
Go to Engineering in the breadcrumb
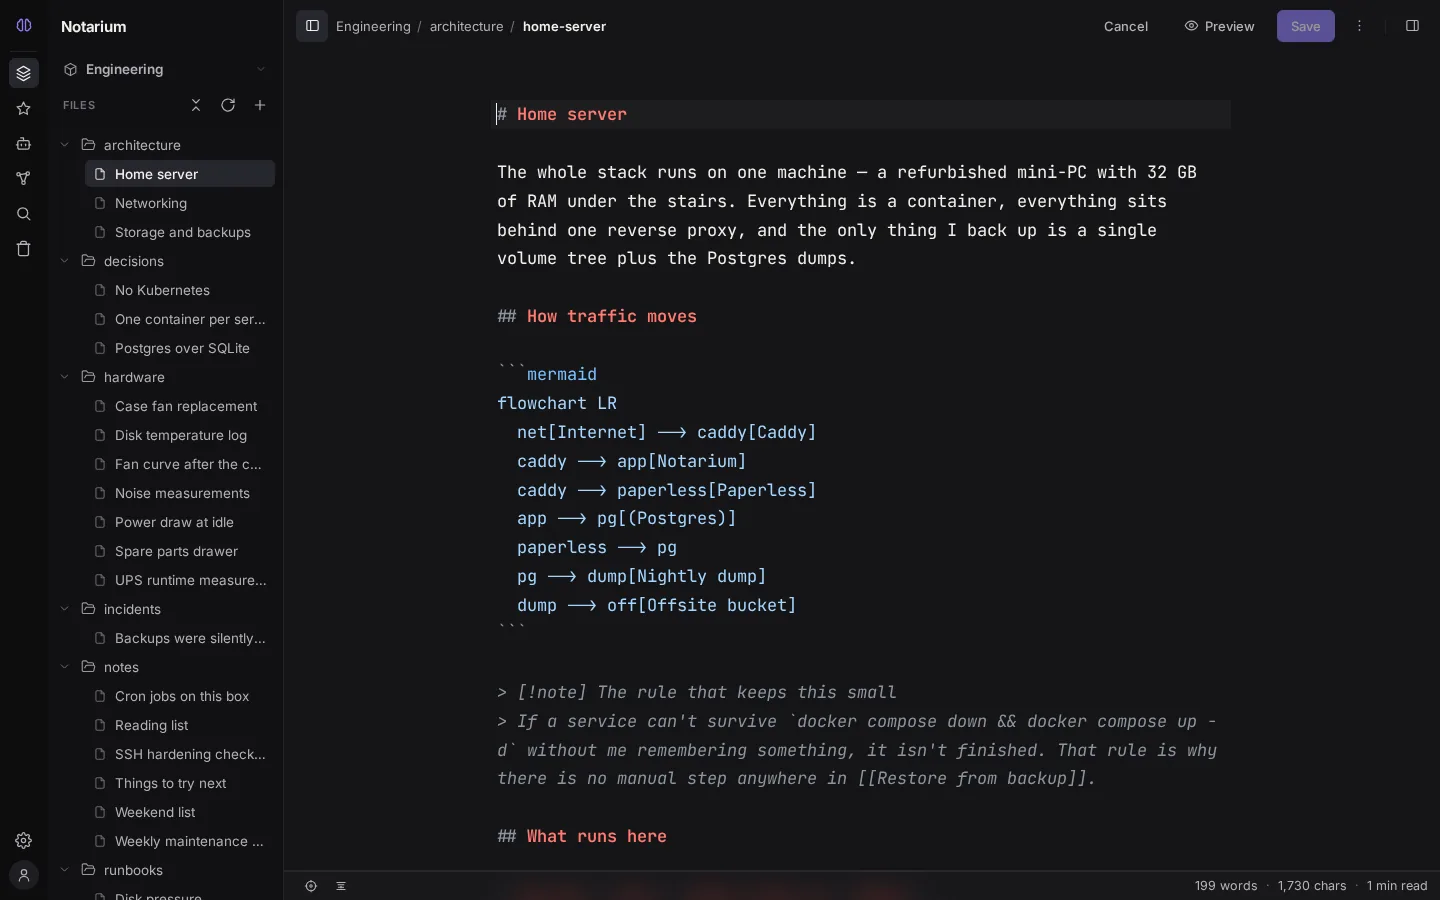click(x=373, y=27)
